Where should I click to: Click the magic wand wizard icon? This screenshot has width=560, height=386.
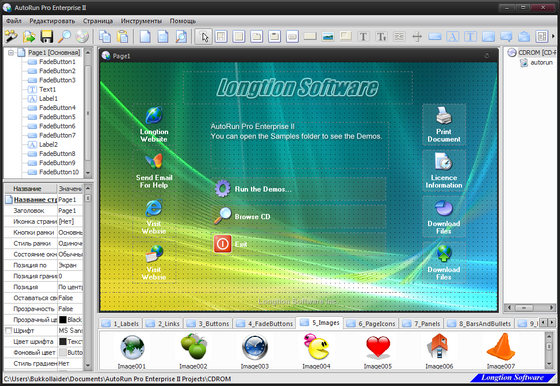click(x=11, y=36)
